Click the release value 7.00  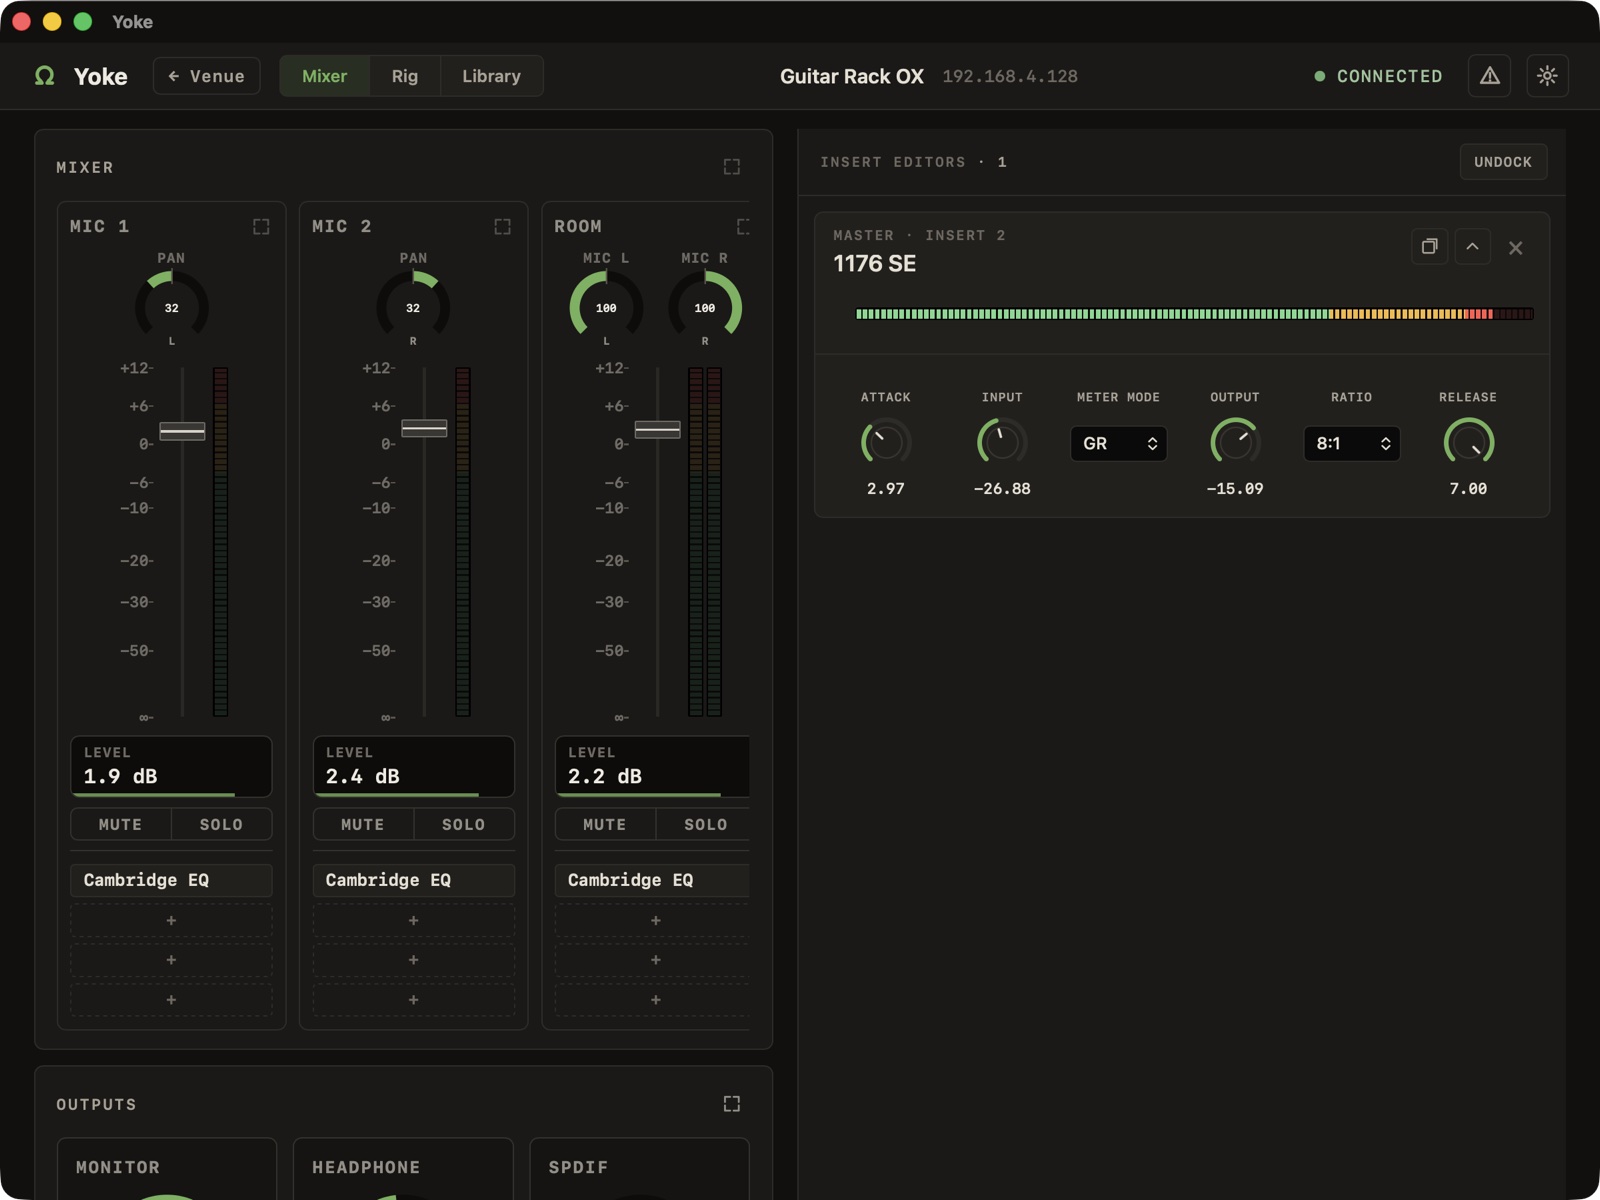point(1468,489)
